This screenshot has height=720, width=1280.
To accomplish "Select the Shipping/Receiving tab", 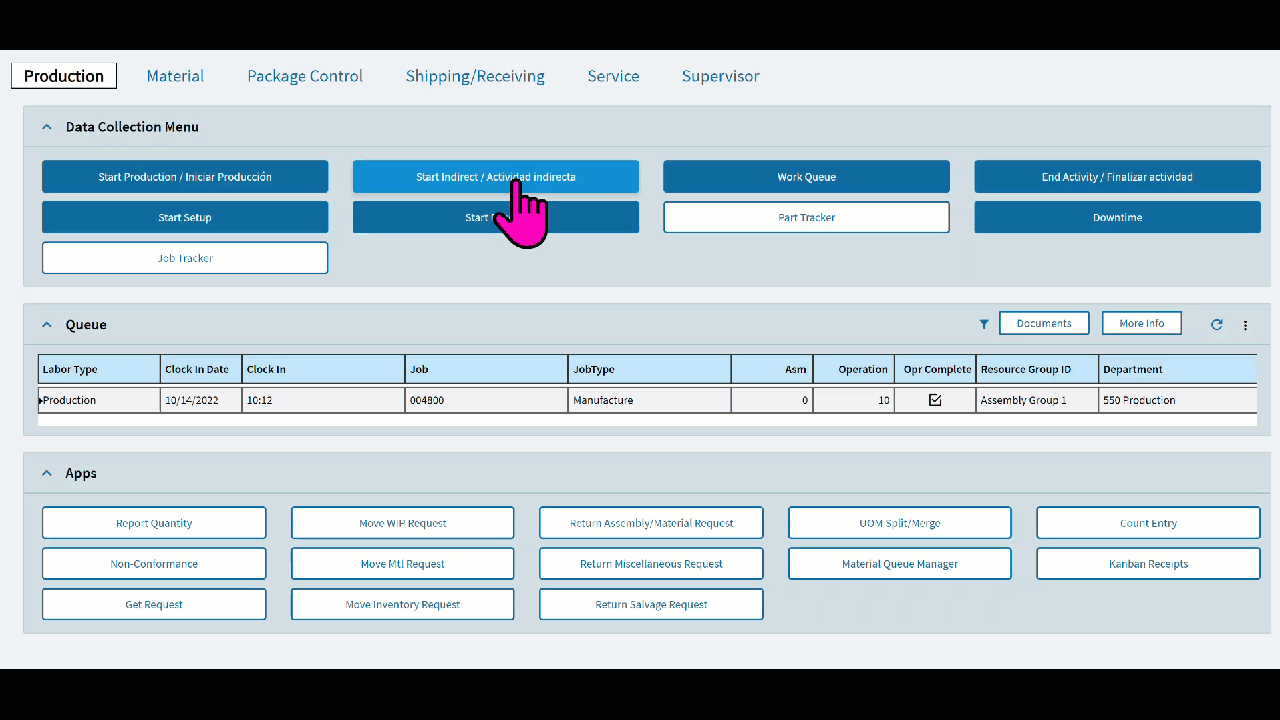I will coord(475,76).
